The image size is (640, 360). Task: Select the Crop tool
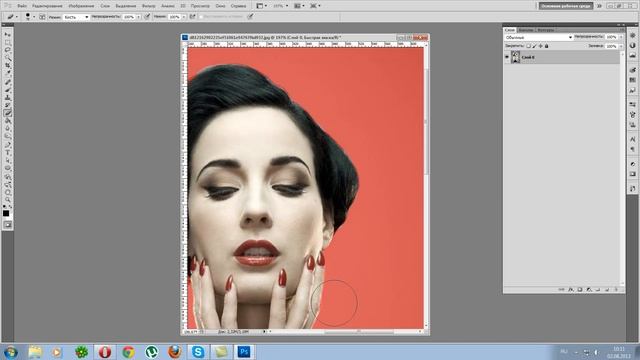click(x=8, y=66)
